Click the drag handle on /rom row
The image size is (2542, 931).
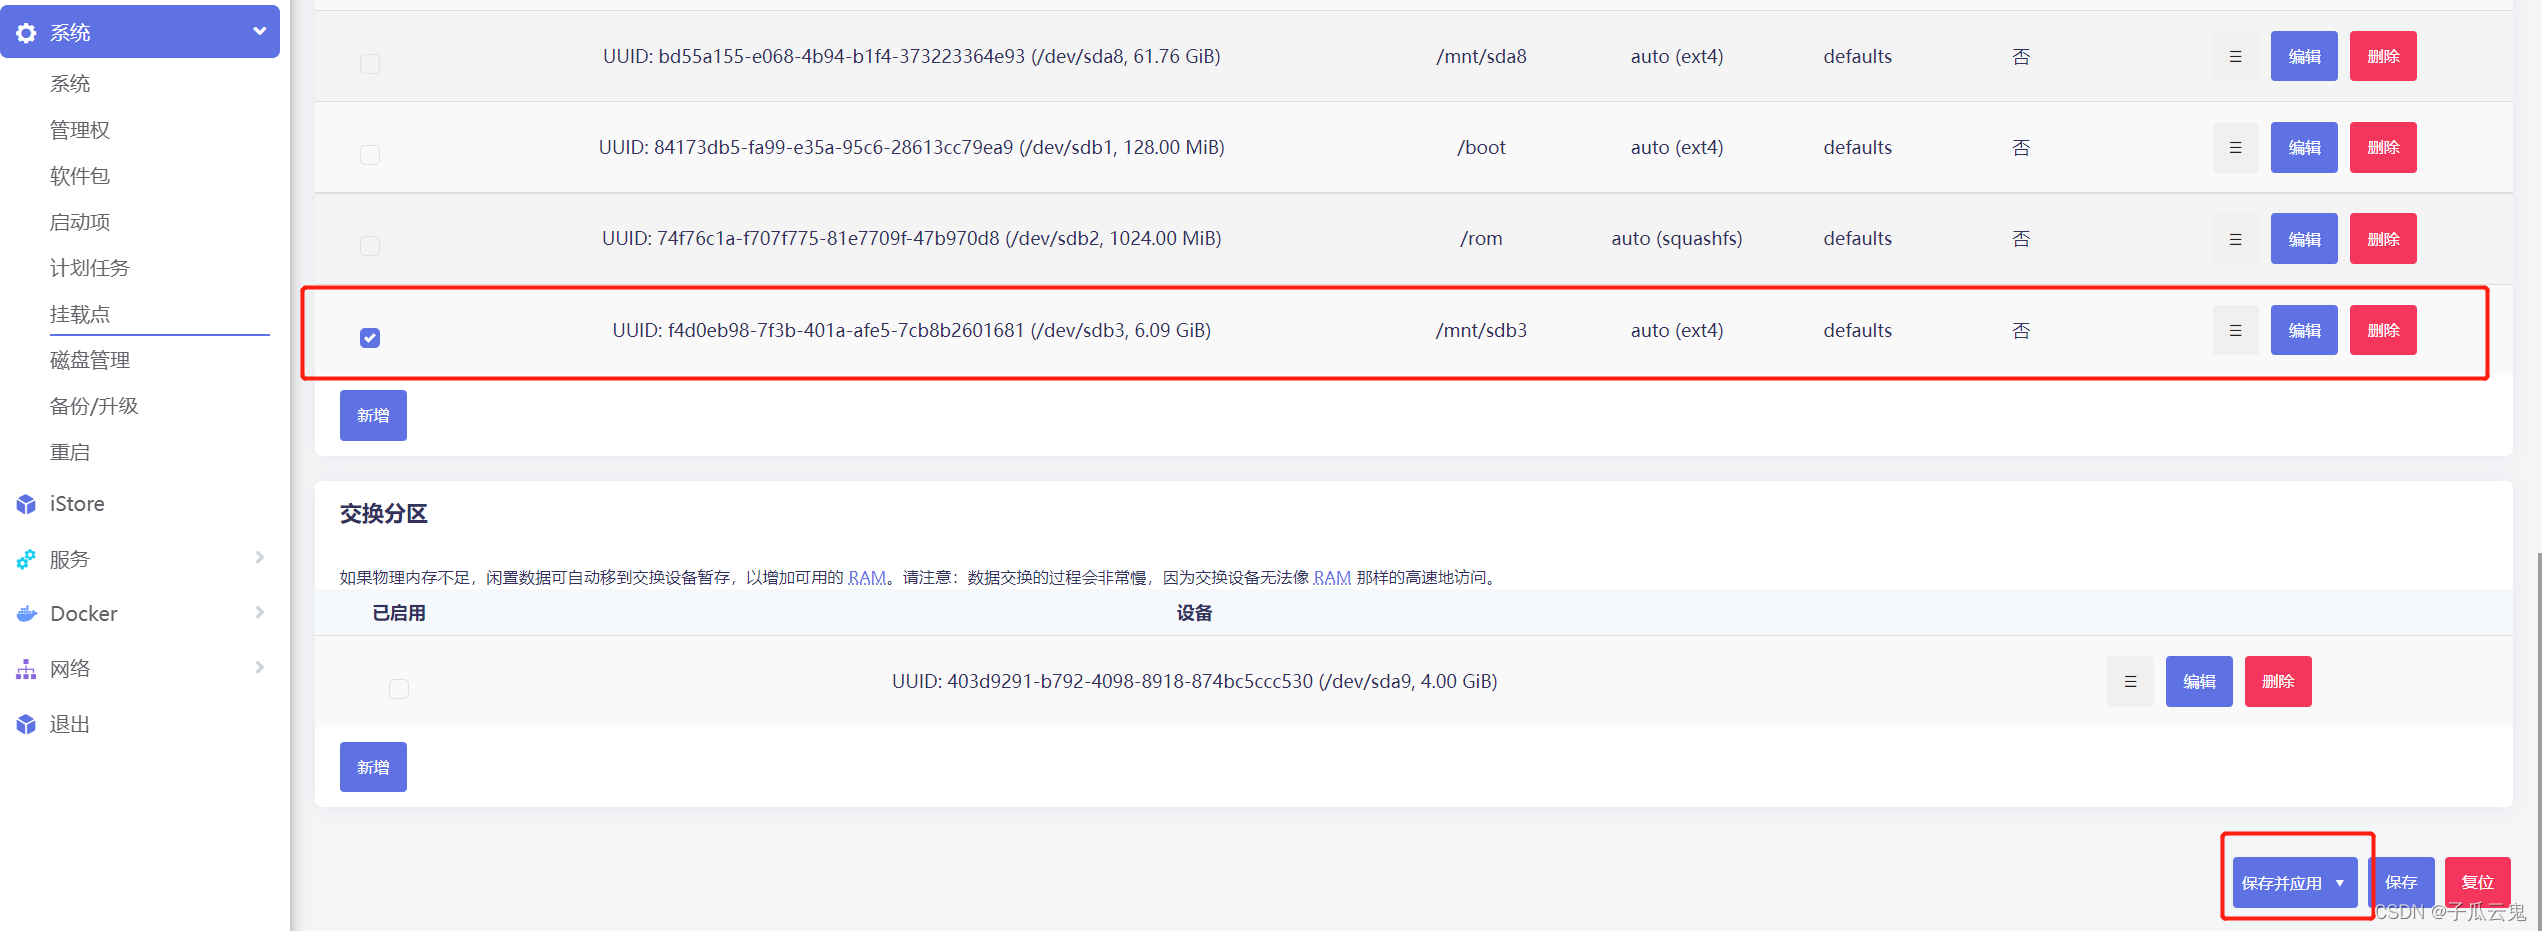(2235, 239)
